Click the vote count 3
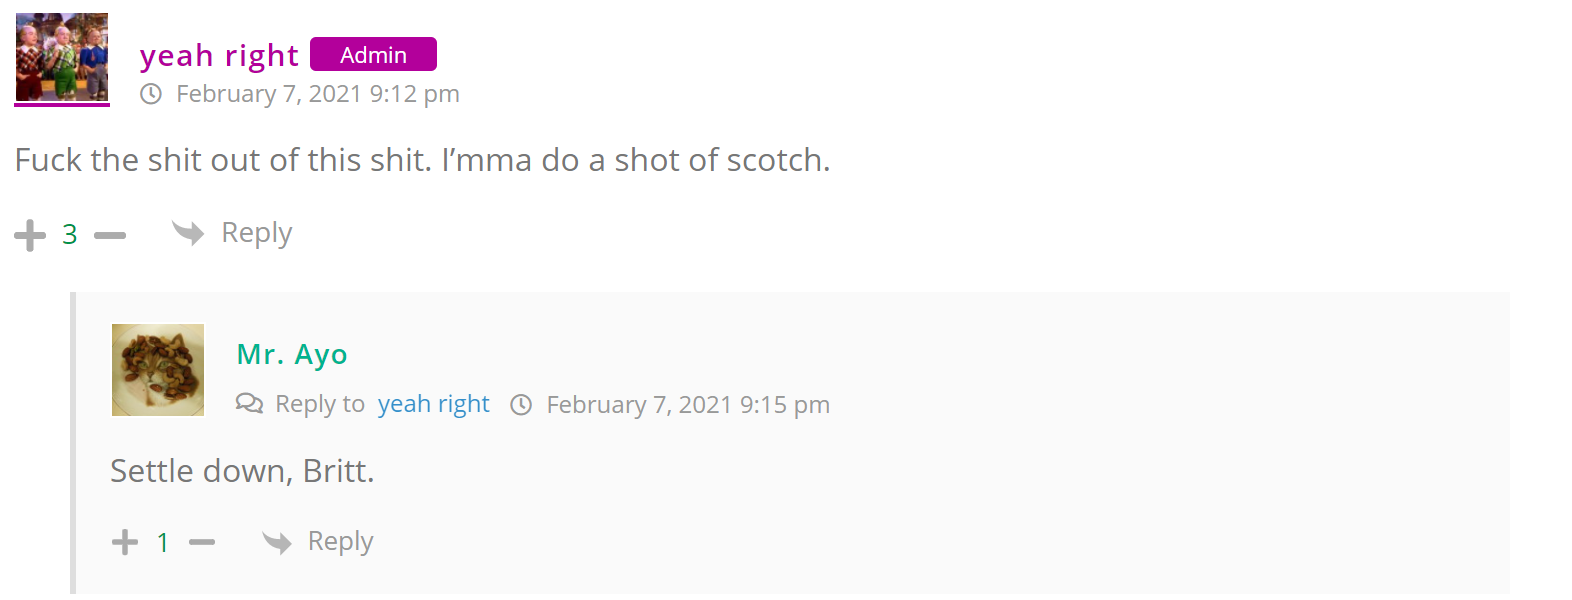 tap(70, 235)
